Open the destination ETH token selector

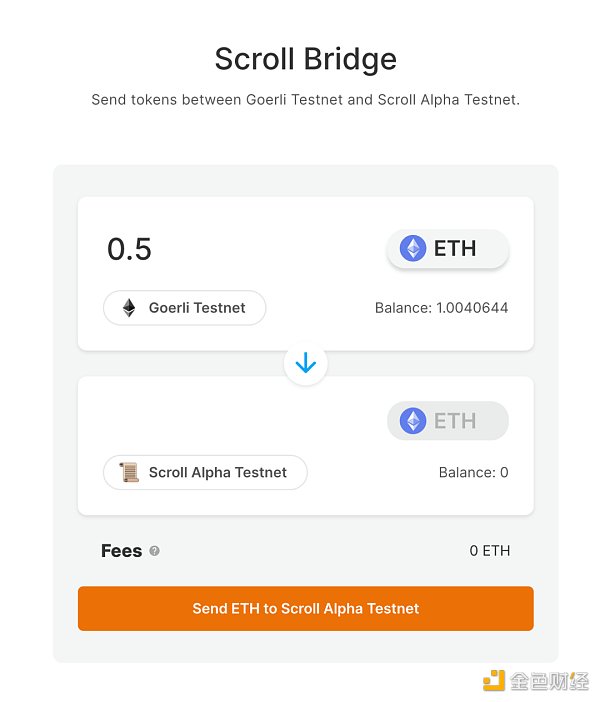pos(447,421)
